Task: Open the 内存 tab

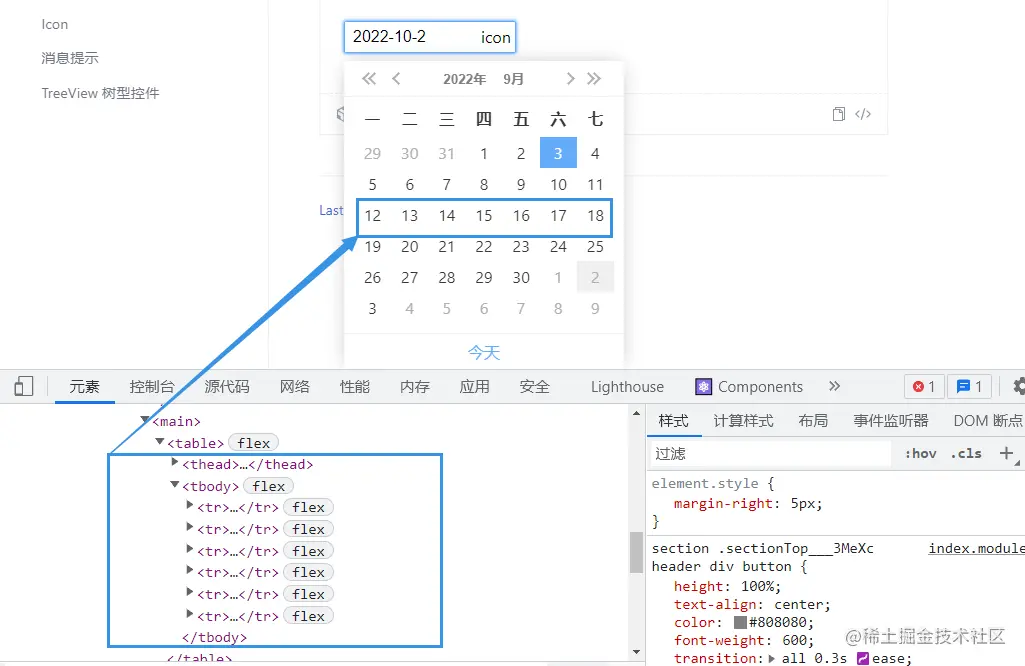Action: tap(415, 386)
